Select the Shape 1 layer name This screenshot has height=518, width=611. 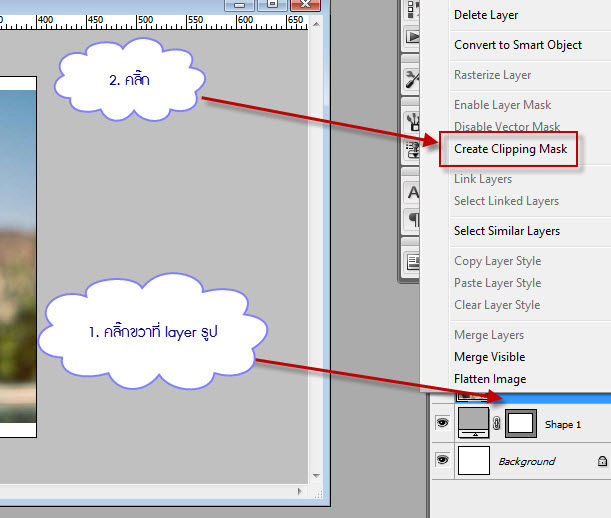(563, 424)
